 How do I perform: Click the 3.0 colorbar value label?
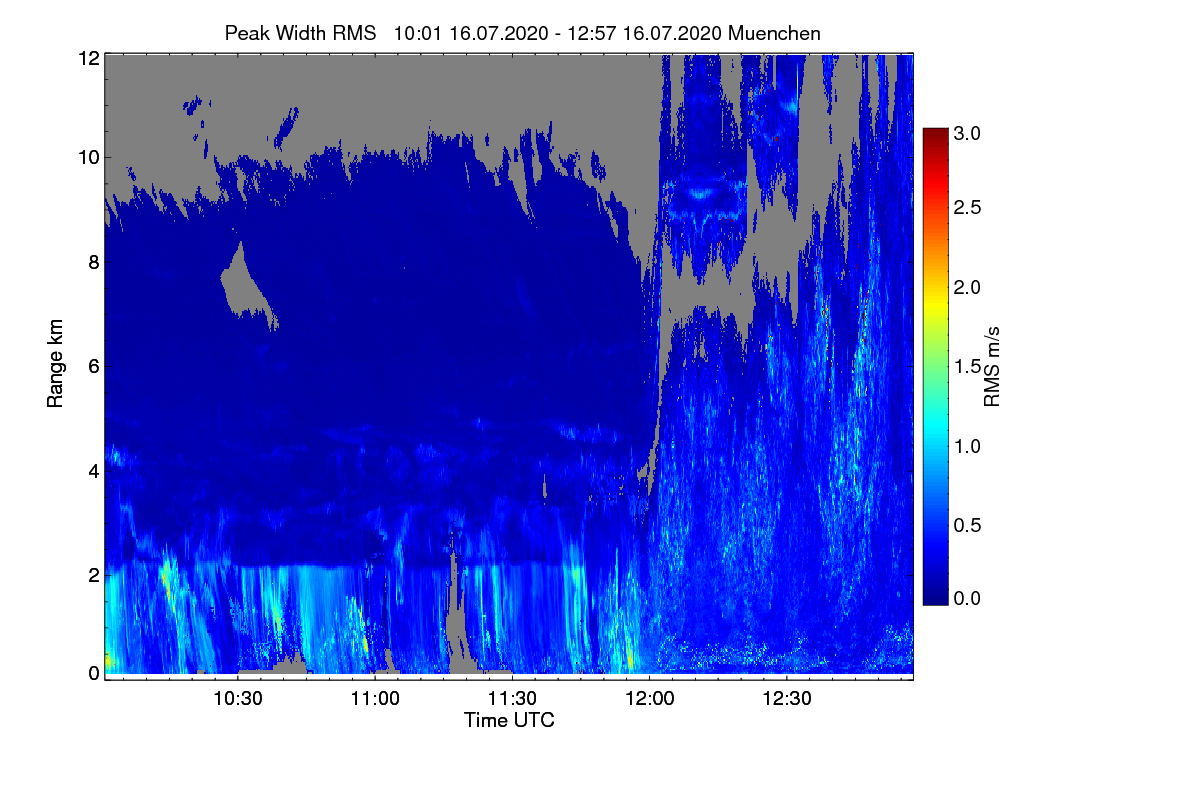coord(968,133)
